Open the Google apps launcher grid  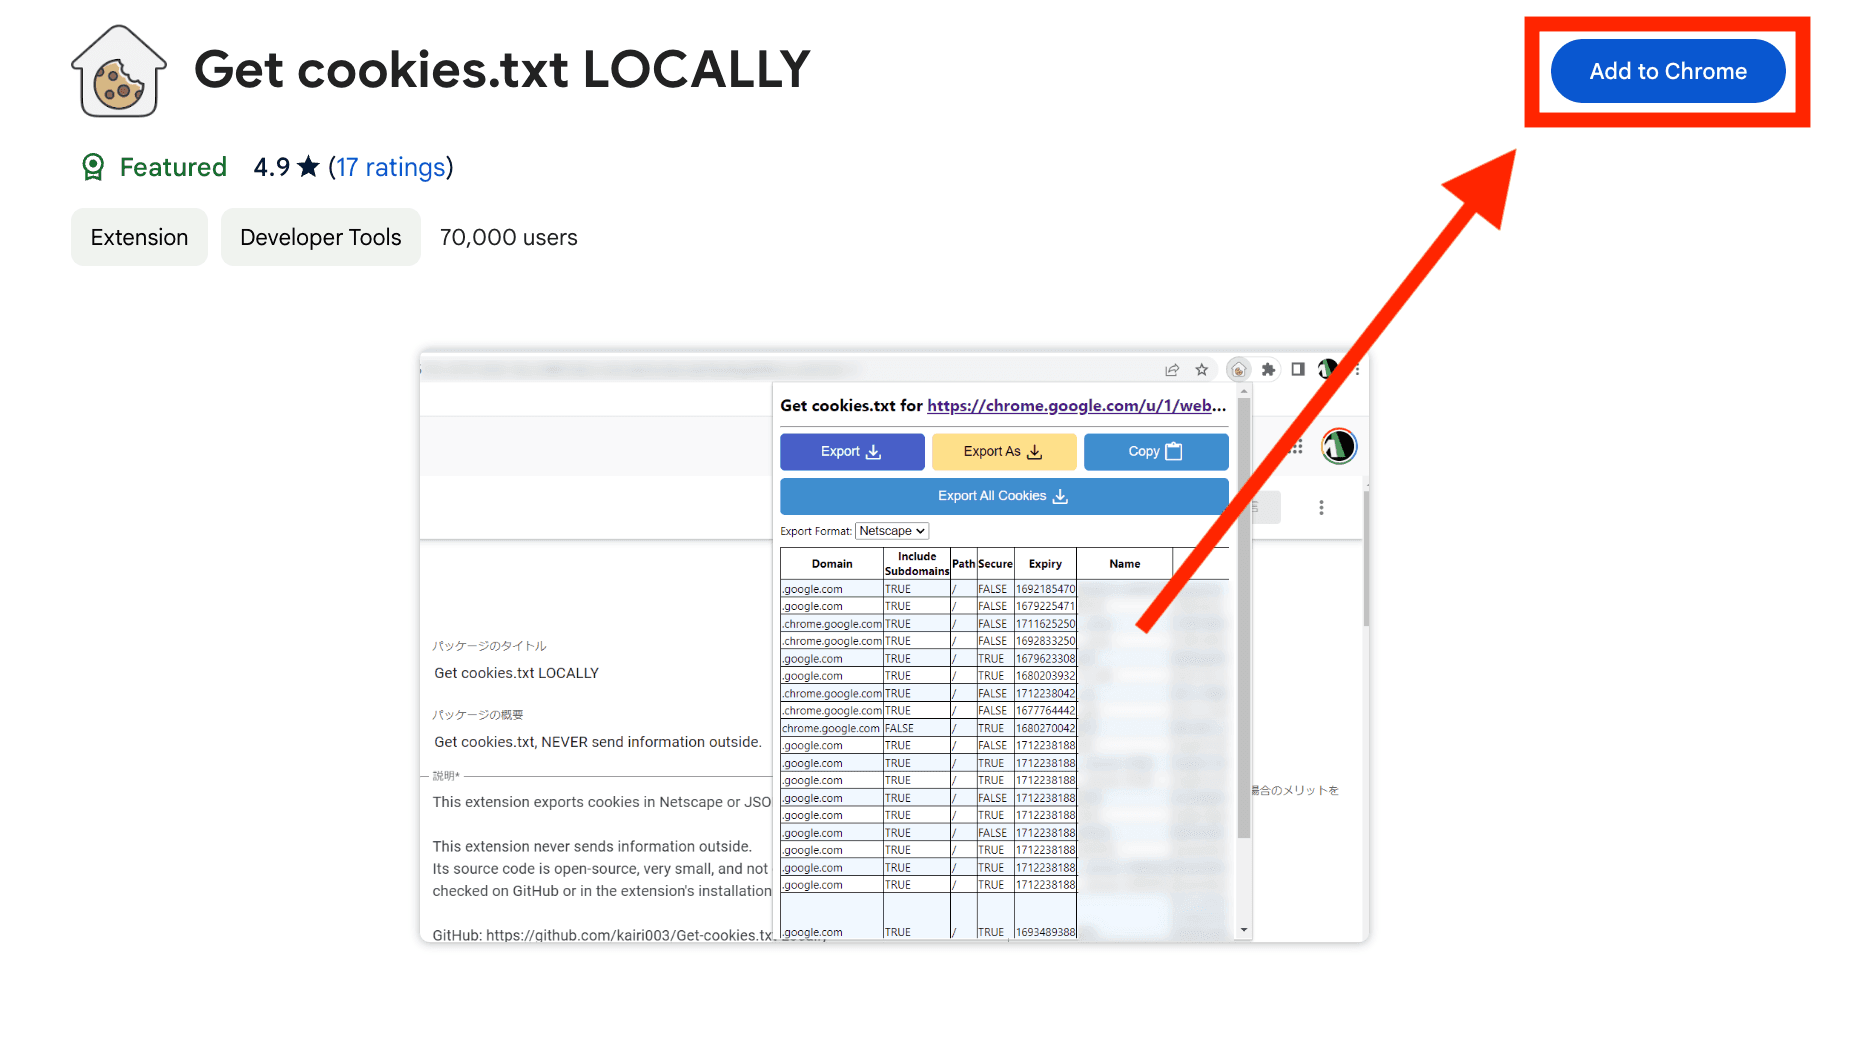pos(1296,447)
